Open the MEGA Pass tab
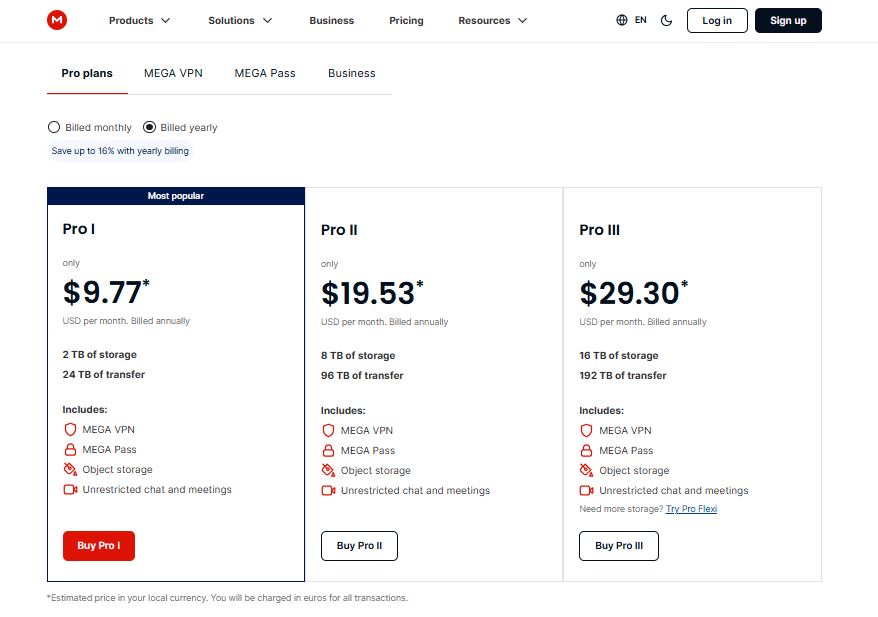 coord(264,73)
